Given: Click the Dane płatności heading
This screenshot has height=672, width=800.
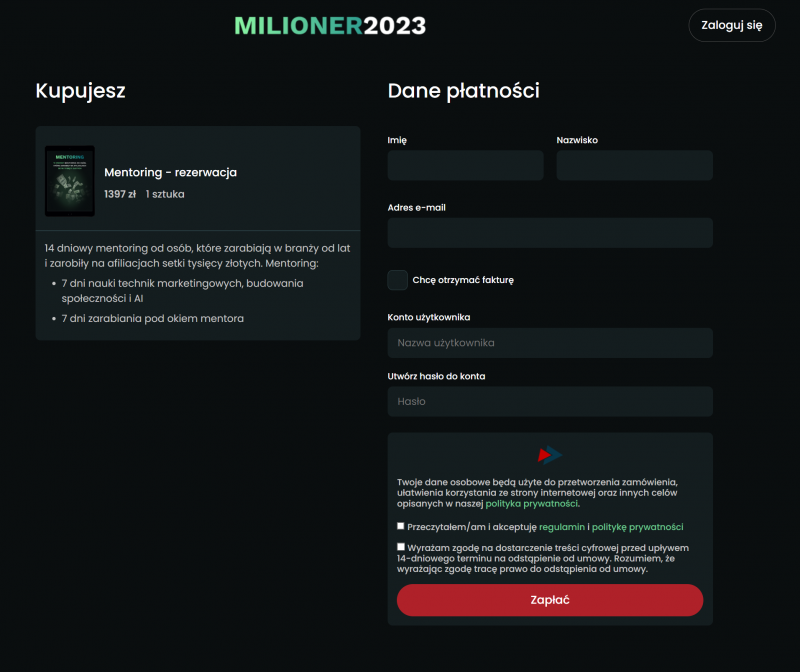Looking at the screenshot, I should pyautogui.click(x=463, y=91).
